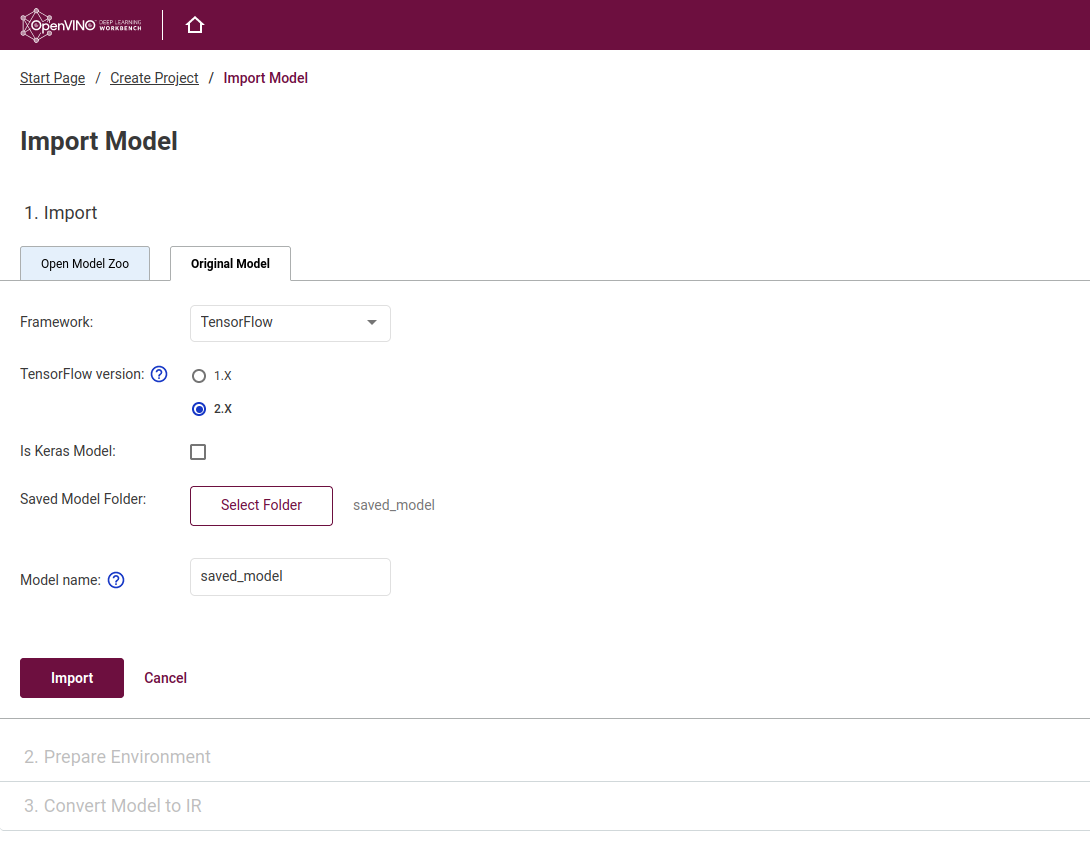Select TensorFlow version 1.X radio button
Image resolution: width=1090 pixels, height=842 pixels.
tap(199, 376)
